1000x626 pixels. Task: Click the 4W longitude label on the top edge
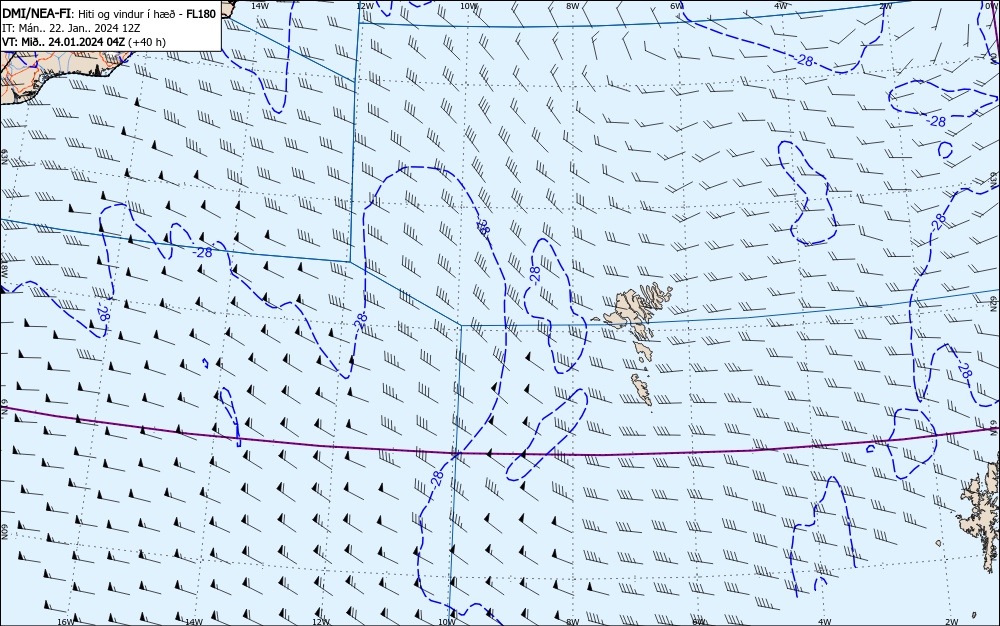[781, 5]
